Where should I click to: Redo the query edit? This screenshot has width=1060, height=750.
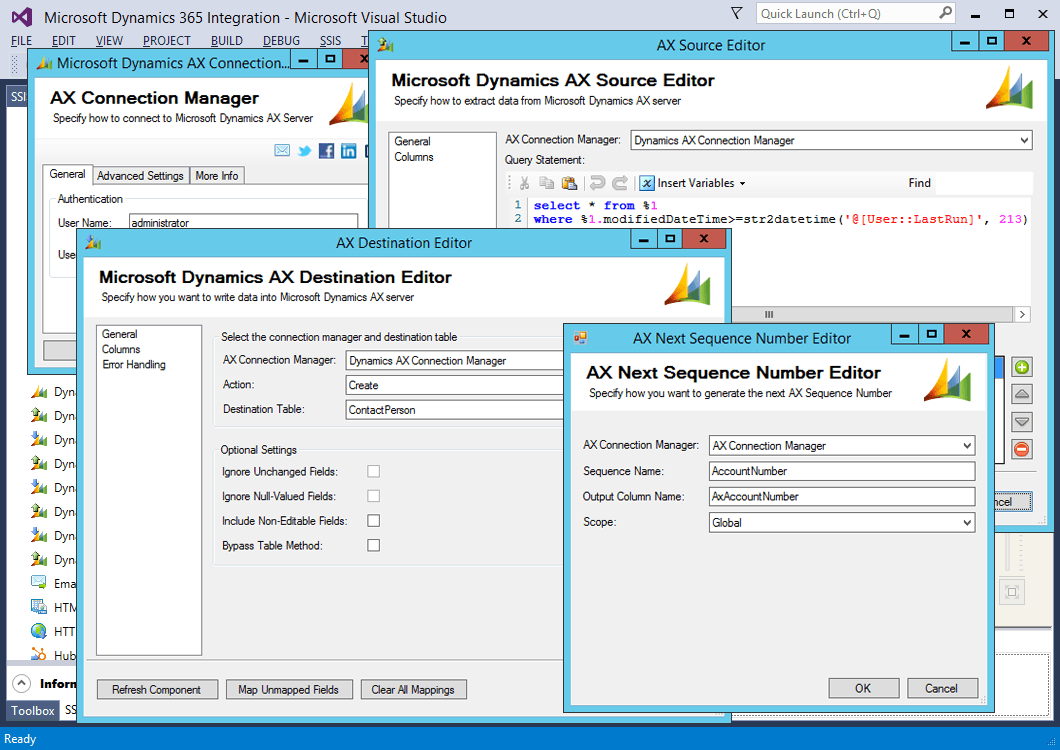click(x=620, y=183)
